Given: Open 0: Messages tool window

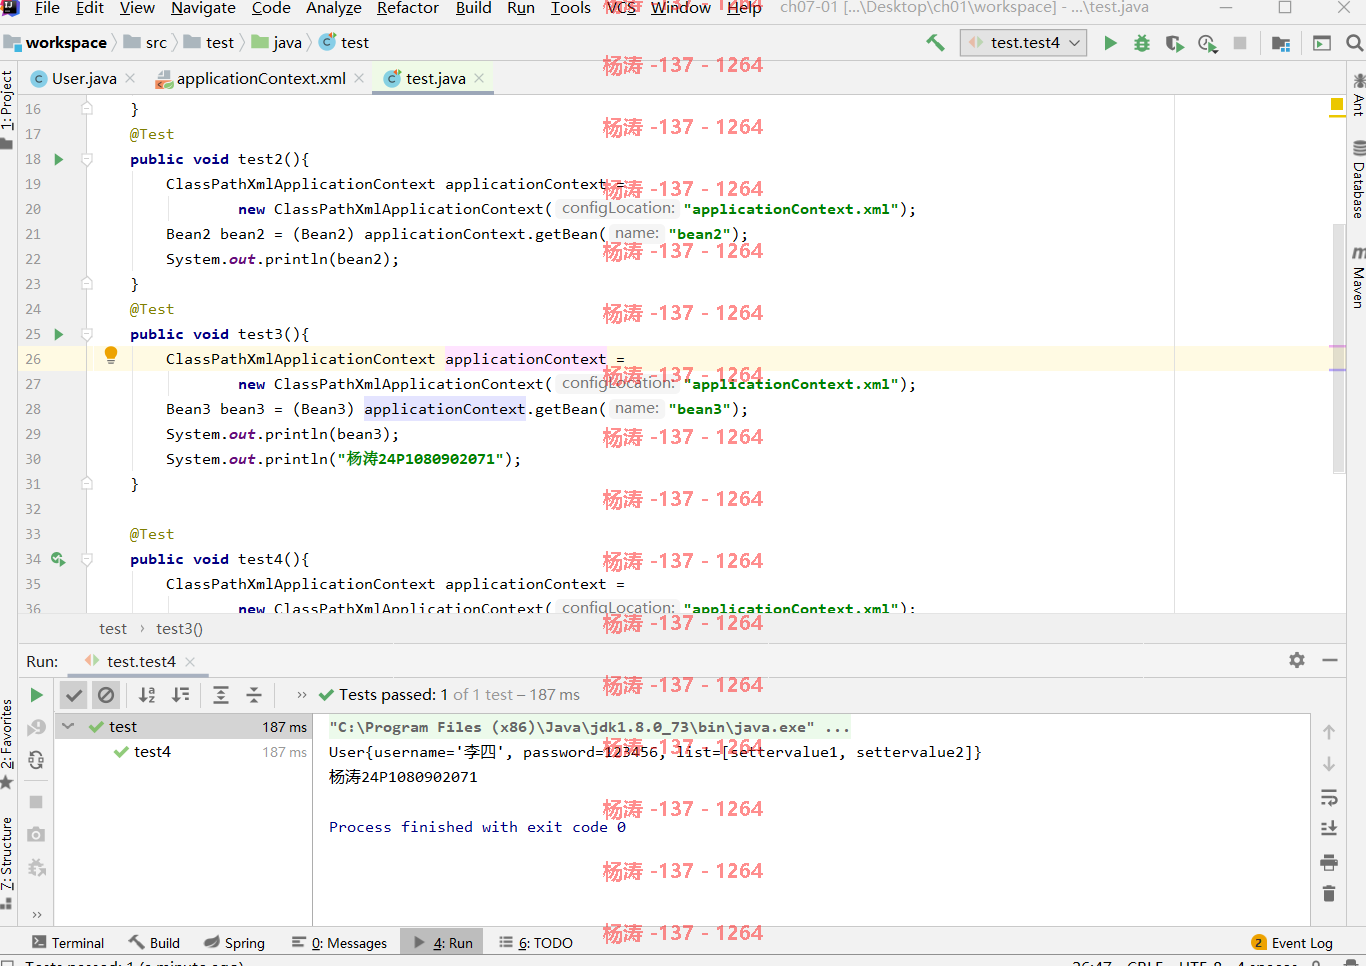Looking at the screenshot, I should [x=340, y=943].
